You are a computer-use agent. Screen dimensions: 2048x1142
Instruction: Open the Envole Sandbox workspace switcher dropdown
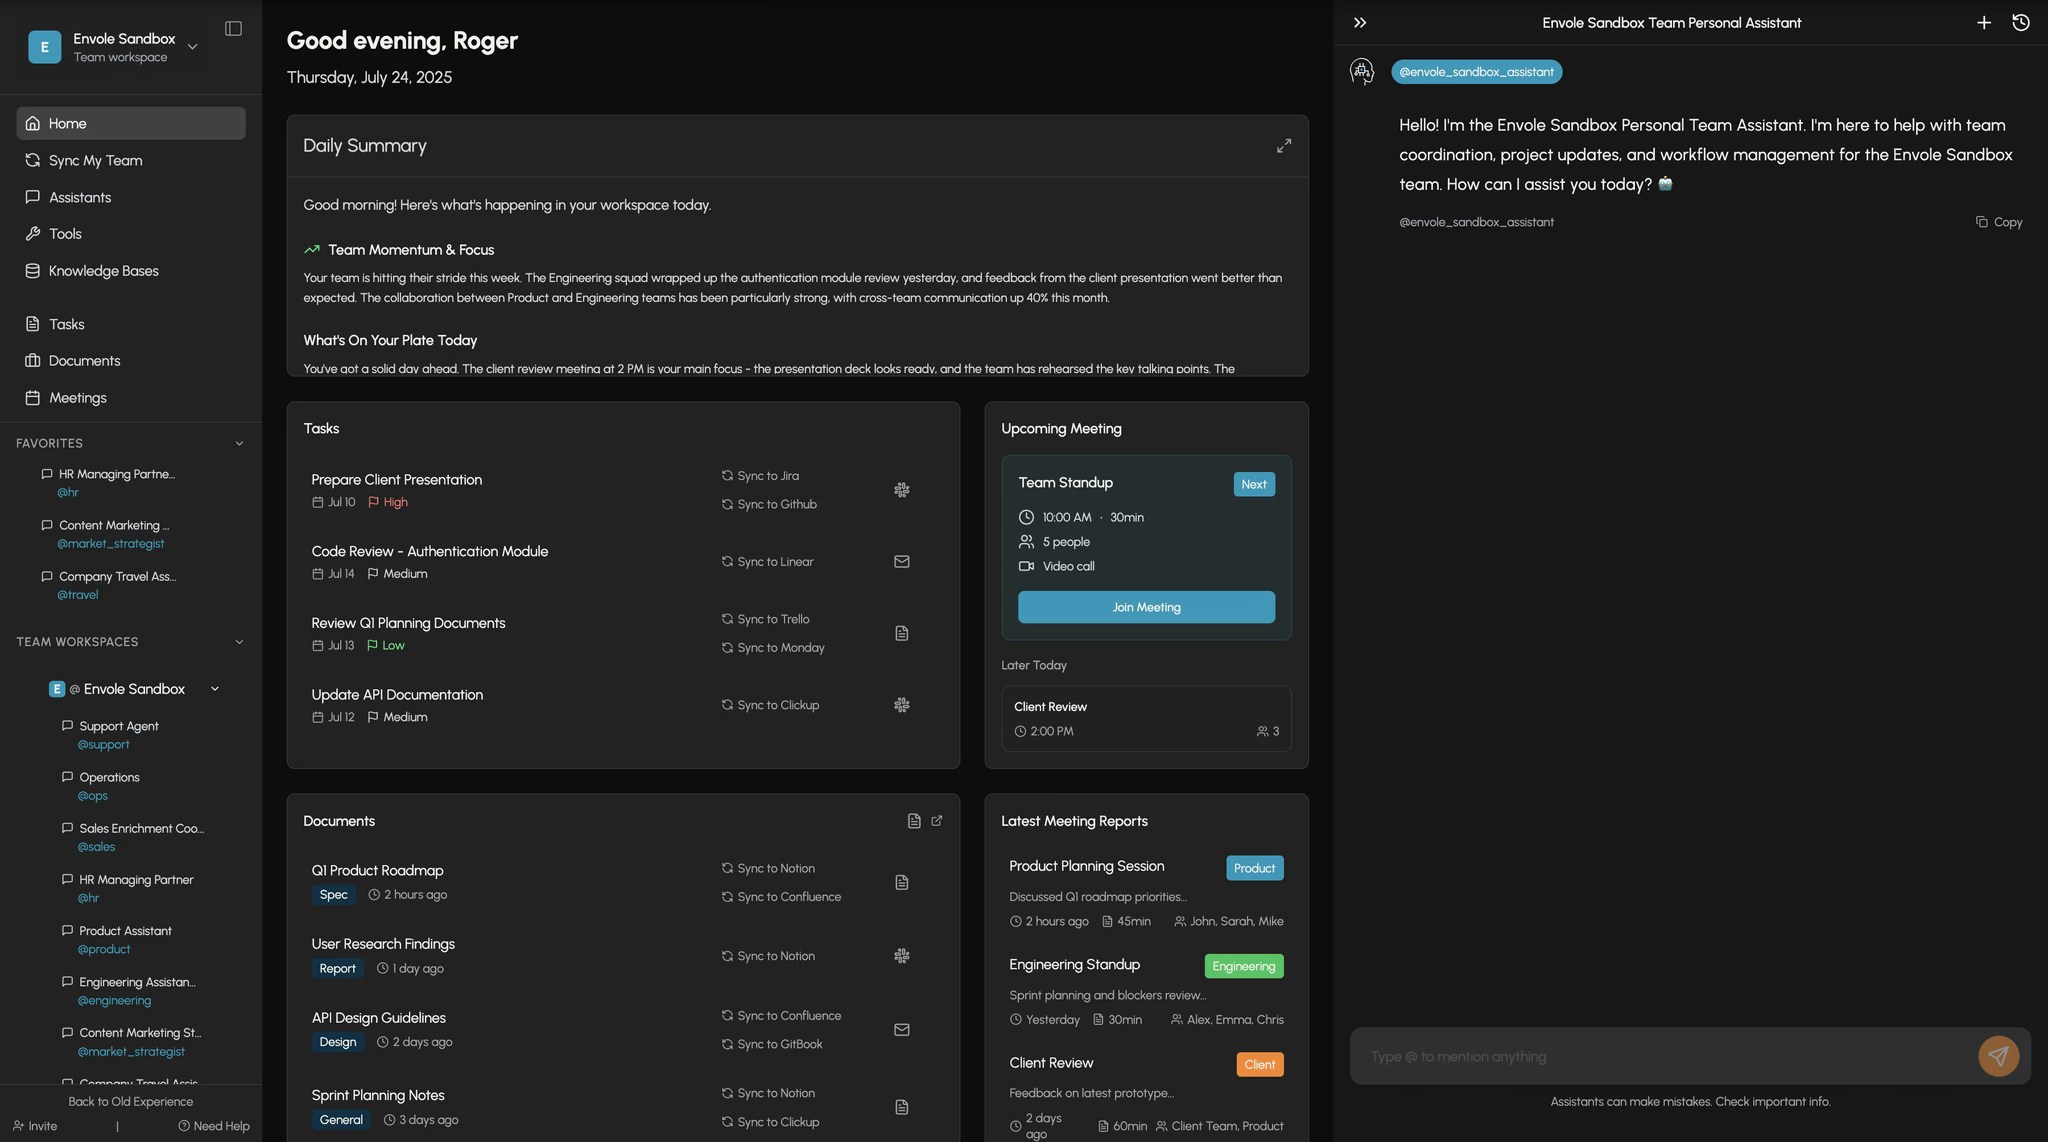click(x=192, y=47)
